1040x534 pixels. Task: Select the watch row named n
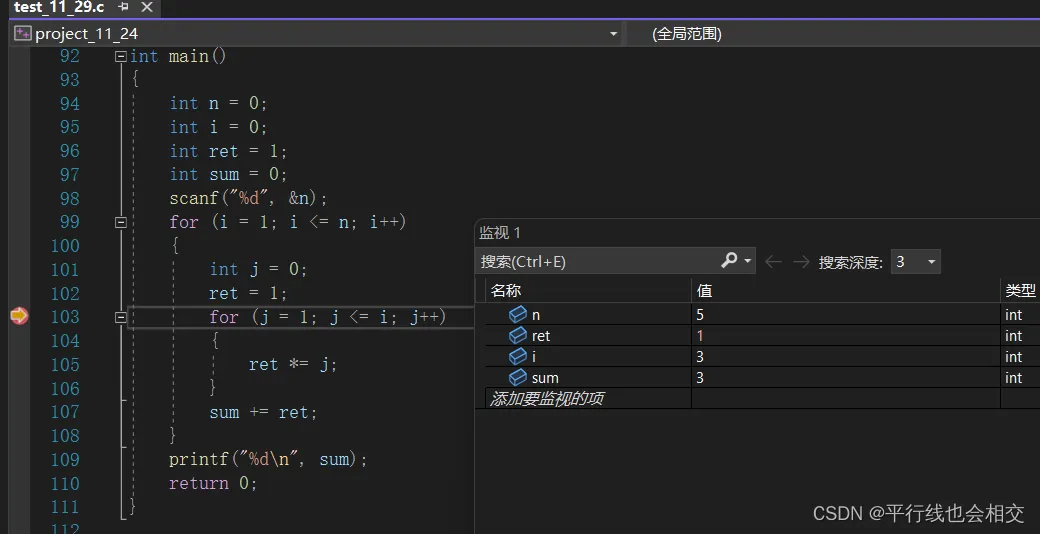coord(757,315)
